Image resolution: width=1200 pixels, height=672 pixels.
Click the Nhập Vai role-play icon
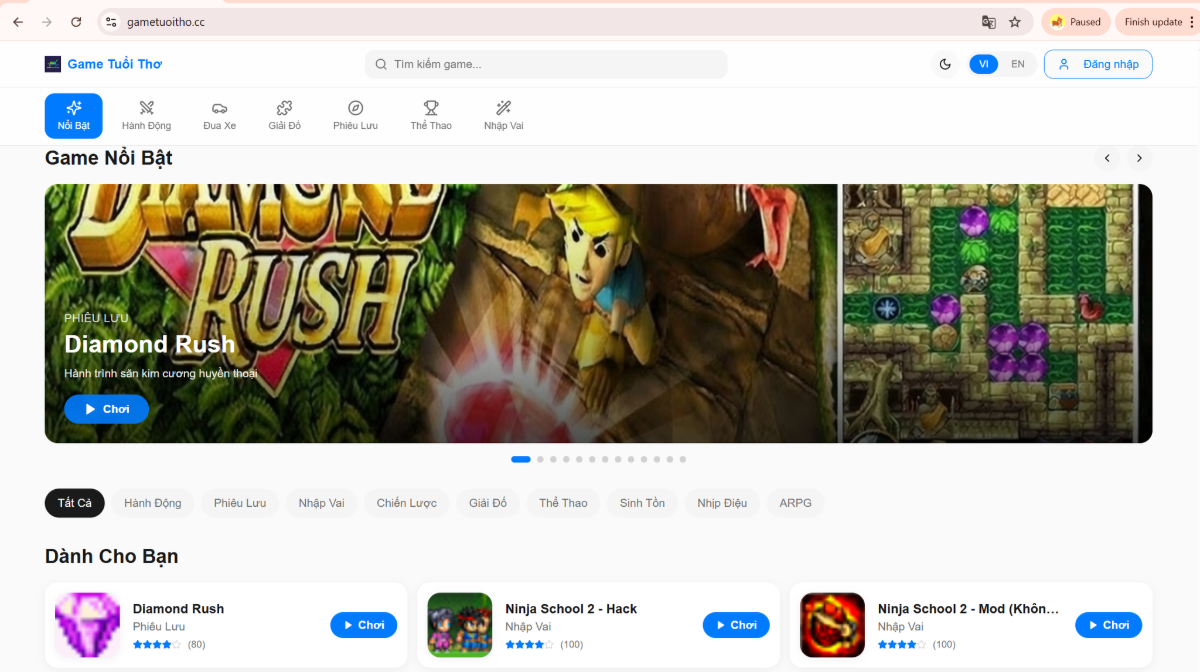[x=503, y=109]
